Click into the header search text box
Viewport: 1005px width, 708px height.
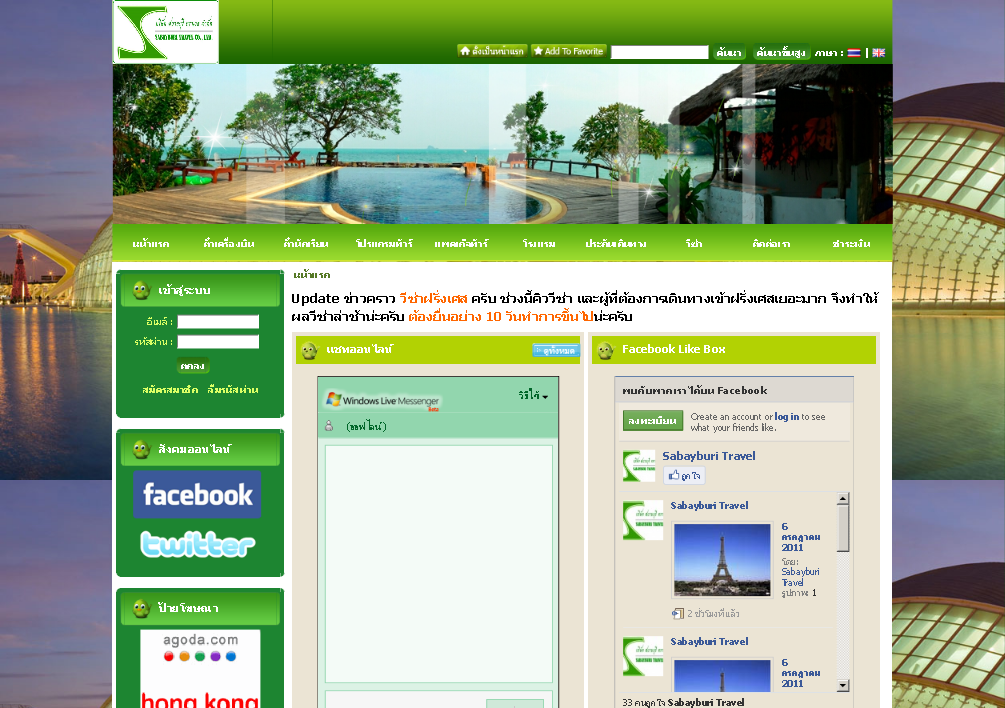point(660,52)
